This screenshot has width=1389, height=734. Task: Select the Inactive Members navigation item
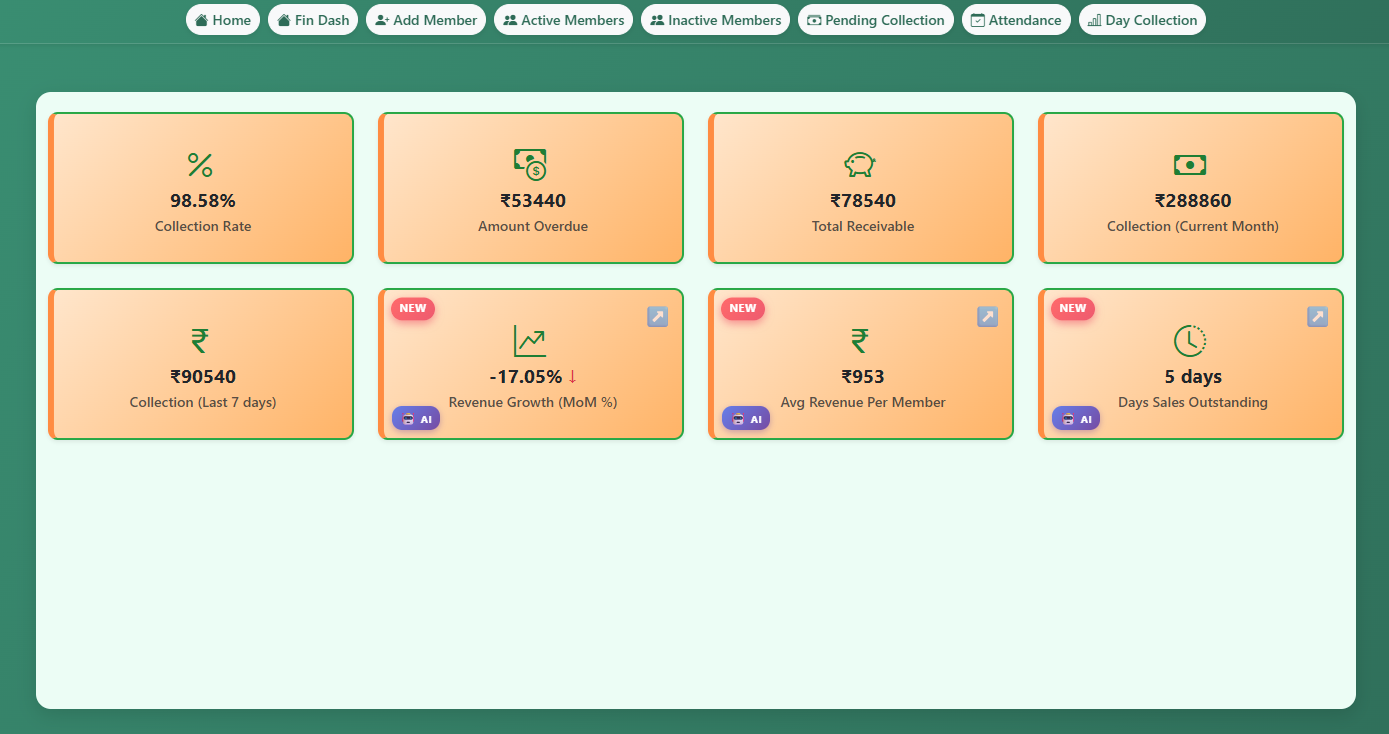pyautogui.click(x=715, y=19)
